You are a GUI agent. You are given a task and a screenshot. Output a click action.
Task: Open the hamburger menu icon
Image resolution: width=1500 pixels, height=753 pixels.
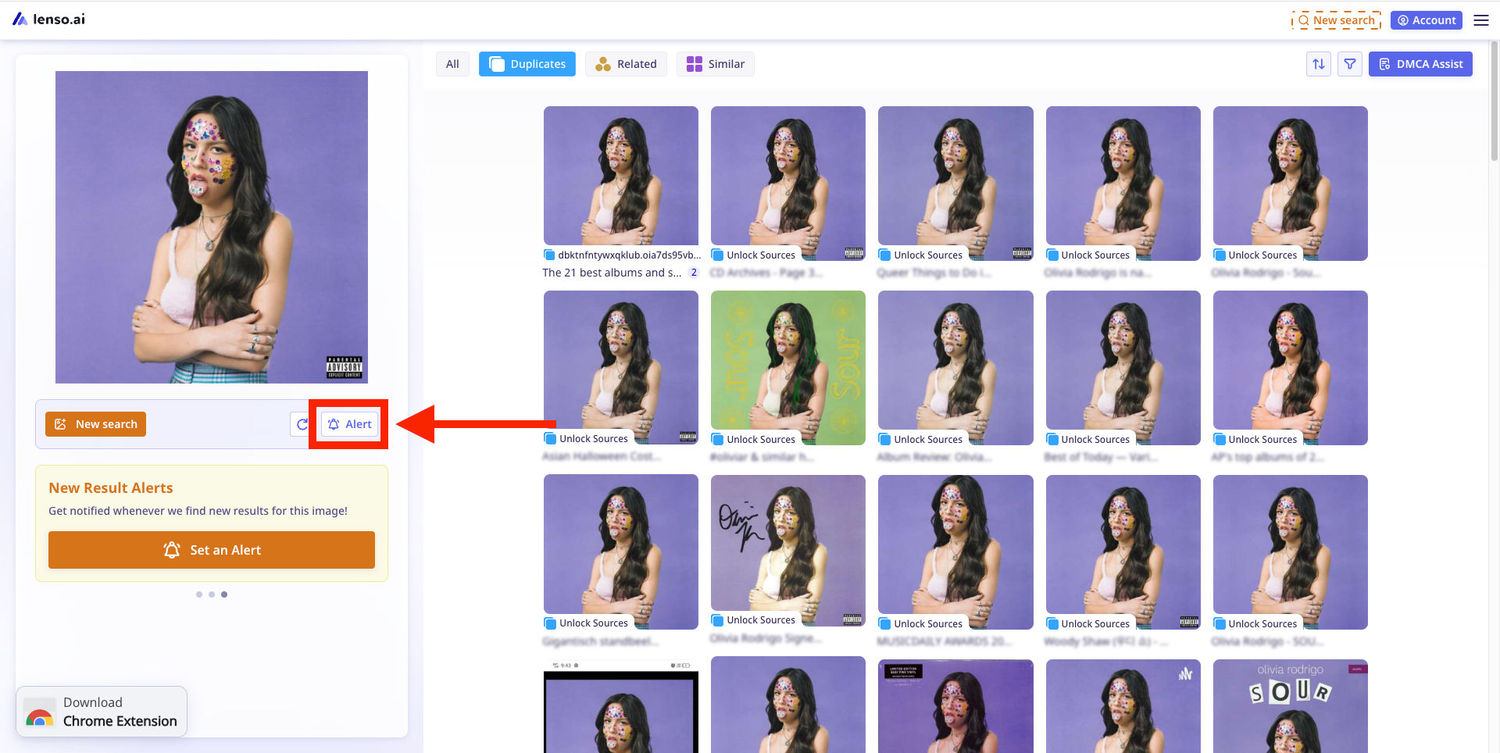[1481, 20]
